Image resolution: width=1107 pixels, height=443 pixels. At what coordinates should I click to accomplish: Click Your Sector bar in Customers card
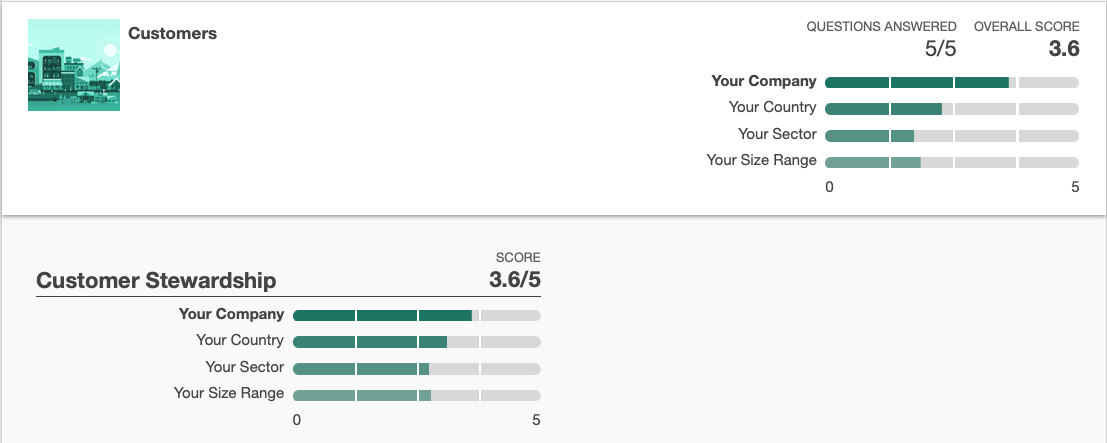tap(952, 135)
